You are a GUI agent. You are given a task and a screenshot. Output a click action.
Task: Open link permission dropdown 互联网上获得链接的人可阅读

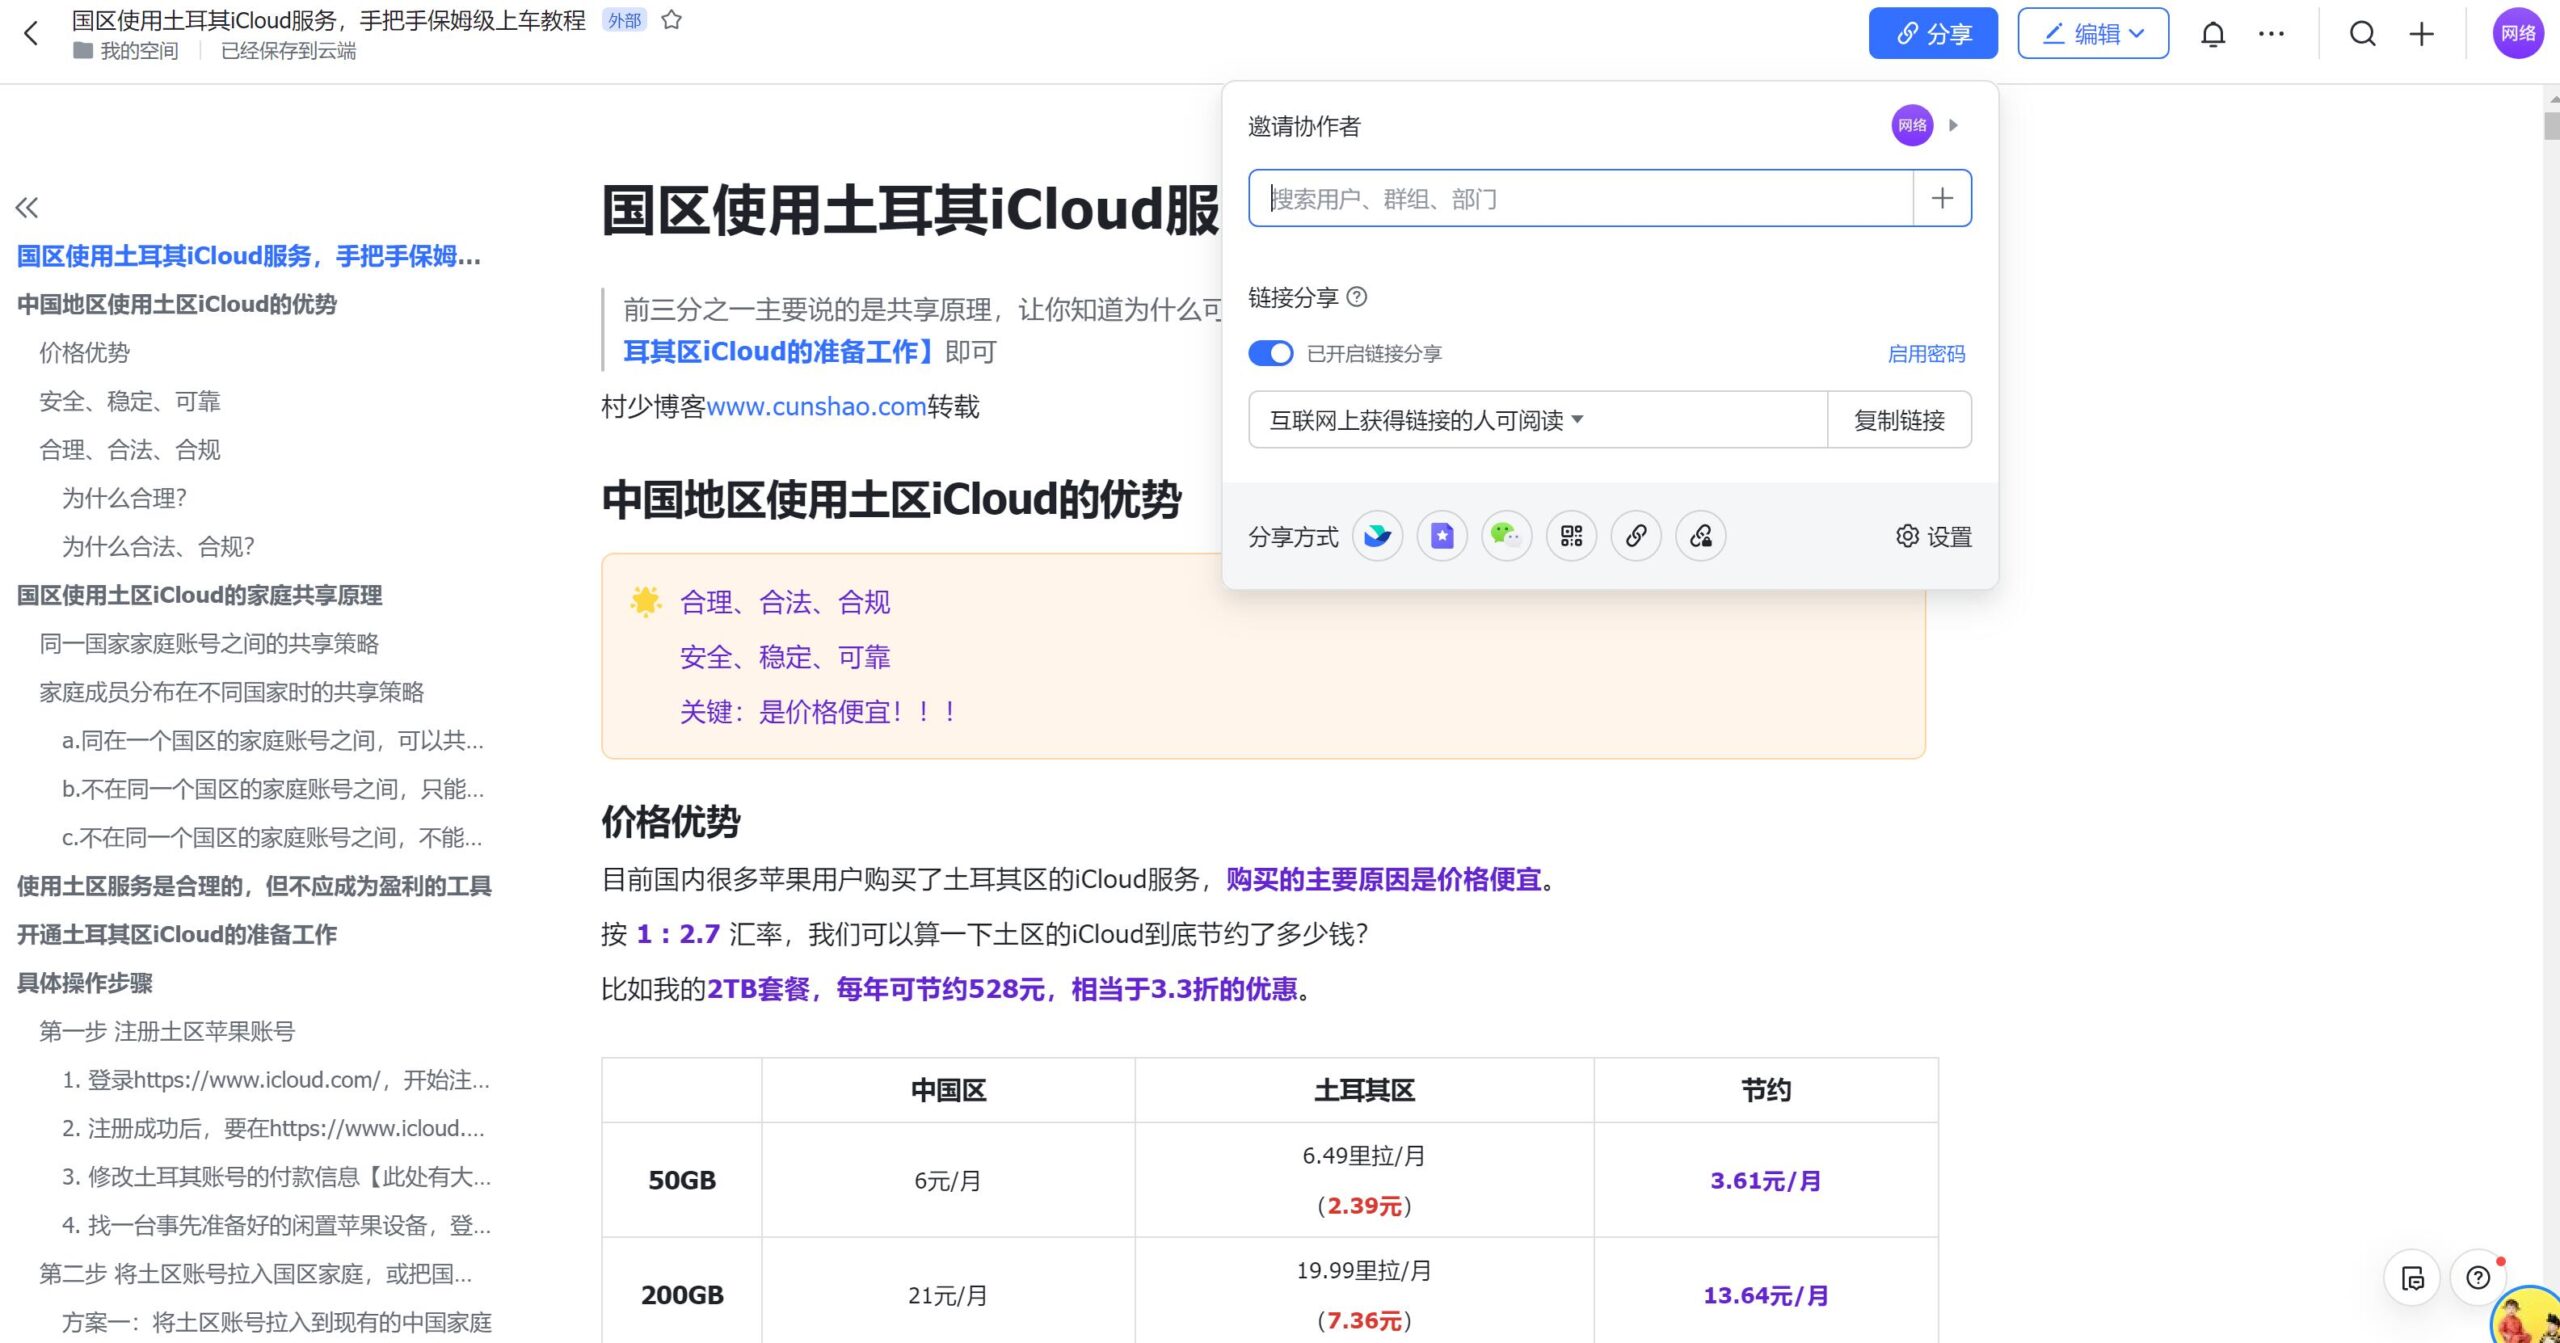(1537, 420)
